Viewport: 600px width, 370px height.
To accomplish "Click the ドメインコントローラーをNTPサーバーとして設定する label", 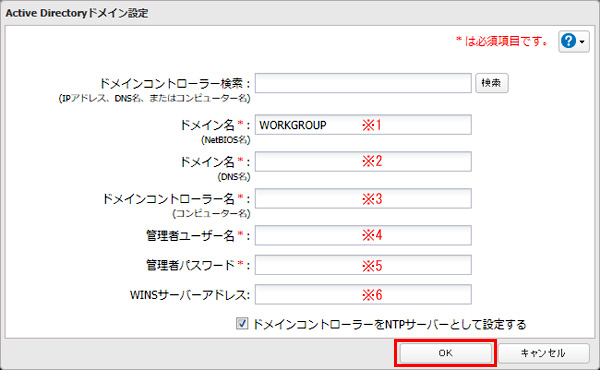I will [390, 324].
